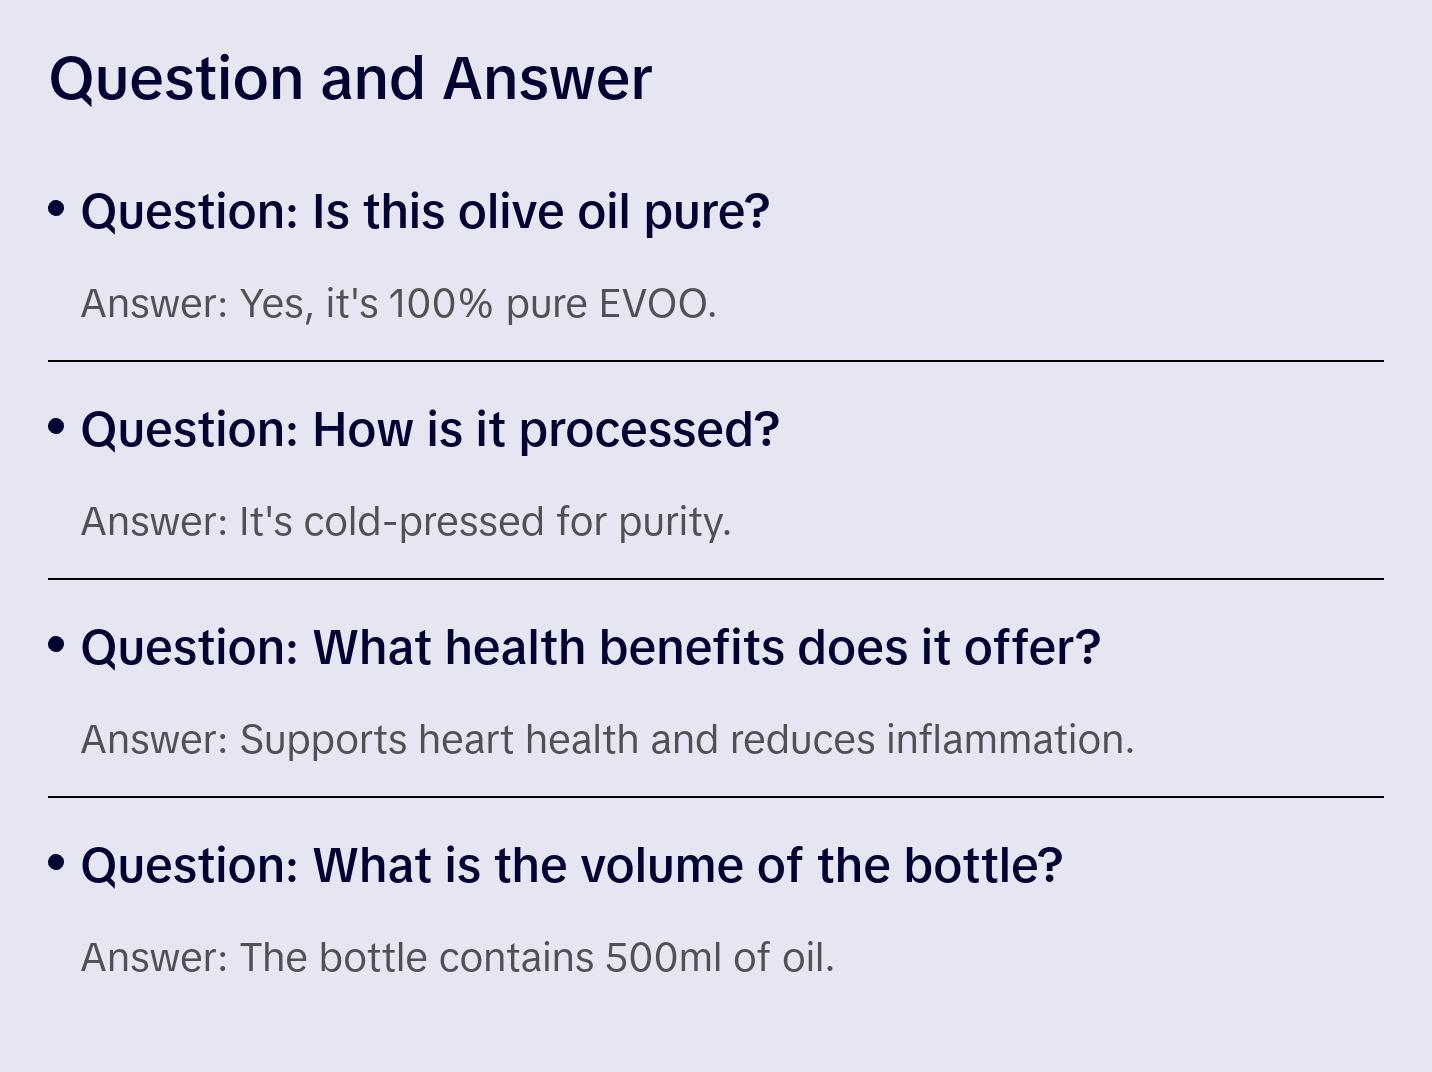This screenshot has height=1072, width=1432.
Task: Open the "What health benefits does it offer?" question
Action: click(x=590, y=648)
